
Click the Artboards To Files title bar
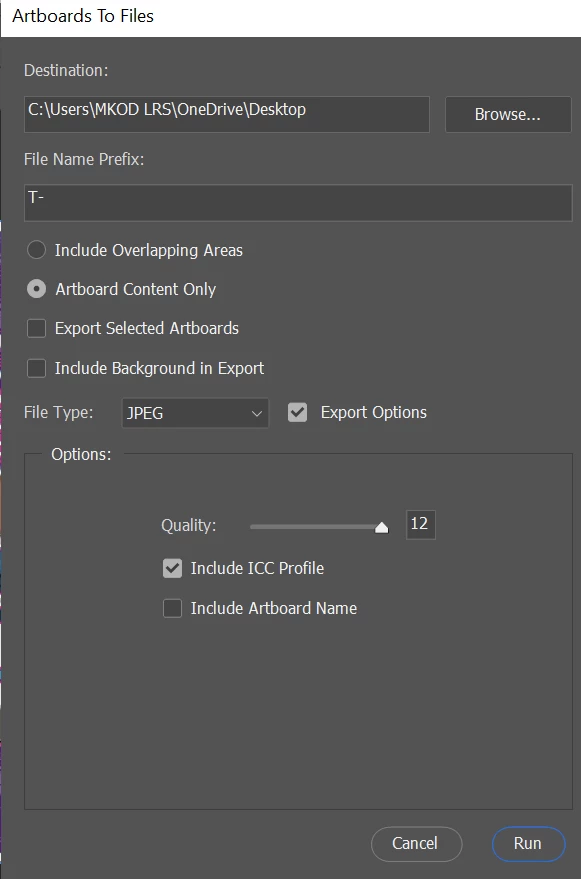click(290, 17)
